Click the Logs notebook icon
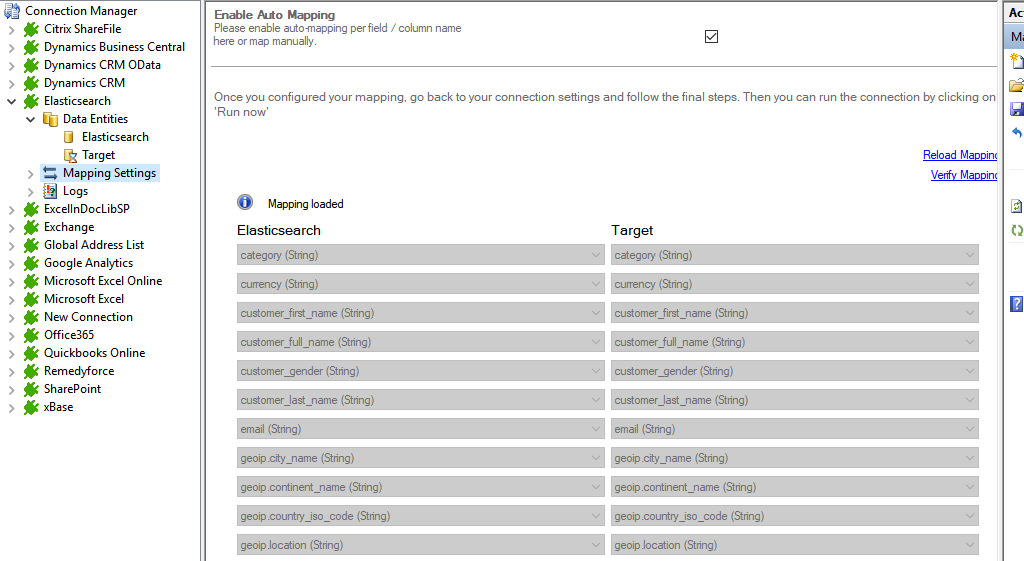Image resolution: width=1024 pixels, height=561 pixels. tap(50, 191)
